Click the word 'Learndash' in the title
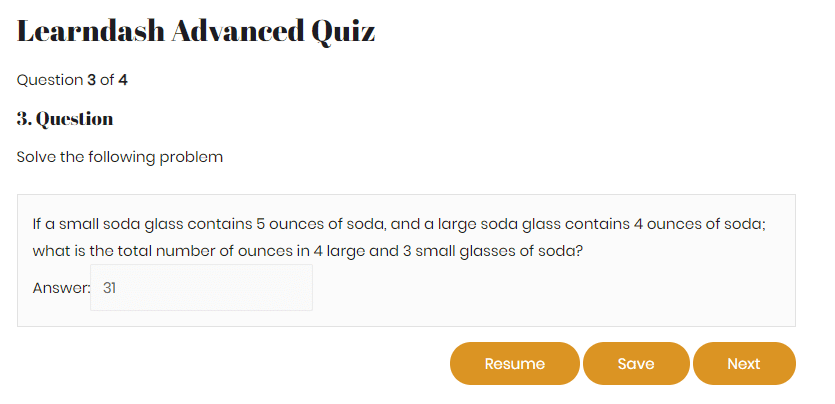This screenshot has width=835, height=404. click(91, 31)
